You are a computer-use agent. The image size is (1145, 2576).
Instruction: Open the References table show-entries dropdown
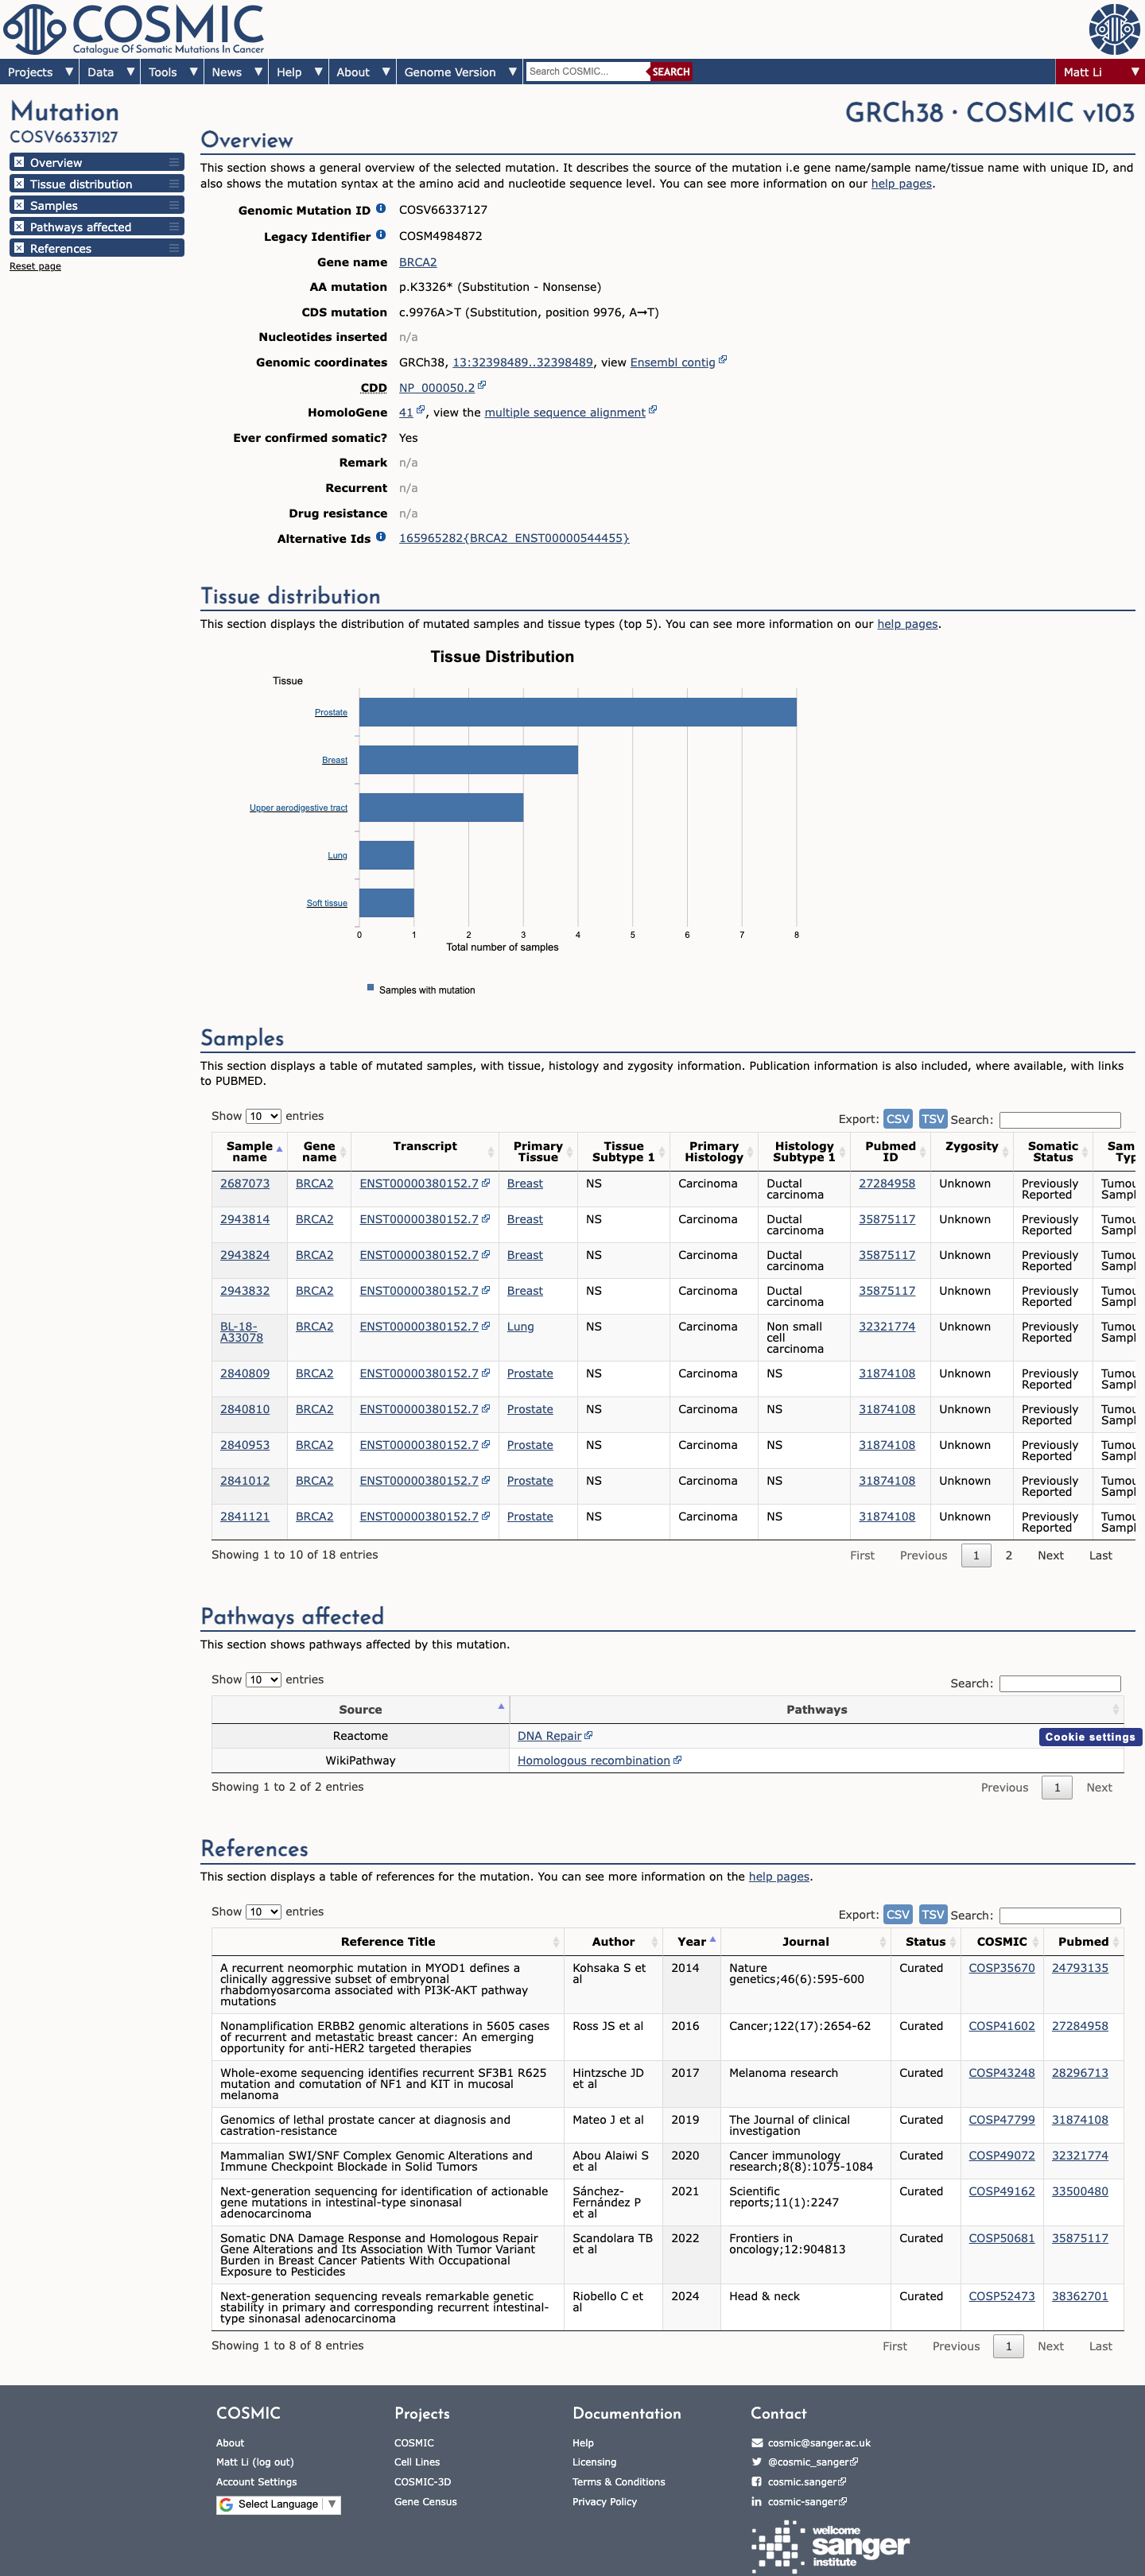tap(264, 1911)
